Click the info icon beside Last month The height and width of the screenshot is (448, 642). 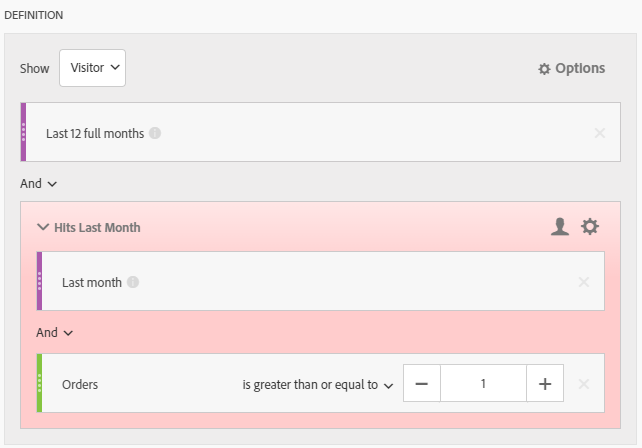coord(133,282)
